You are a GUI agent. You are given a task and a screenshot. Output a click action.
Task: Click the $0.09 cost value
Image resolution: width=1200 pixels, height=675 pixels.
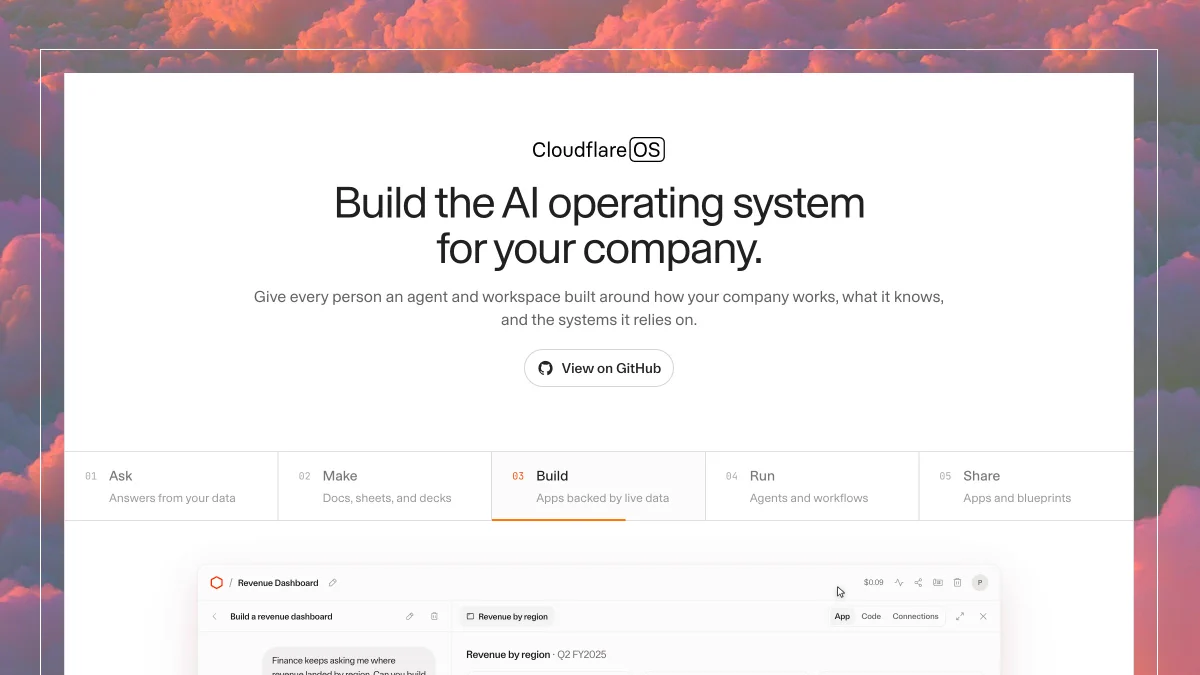(x=873, y=582)
